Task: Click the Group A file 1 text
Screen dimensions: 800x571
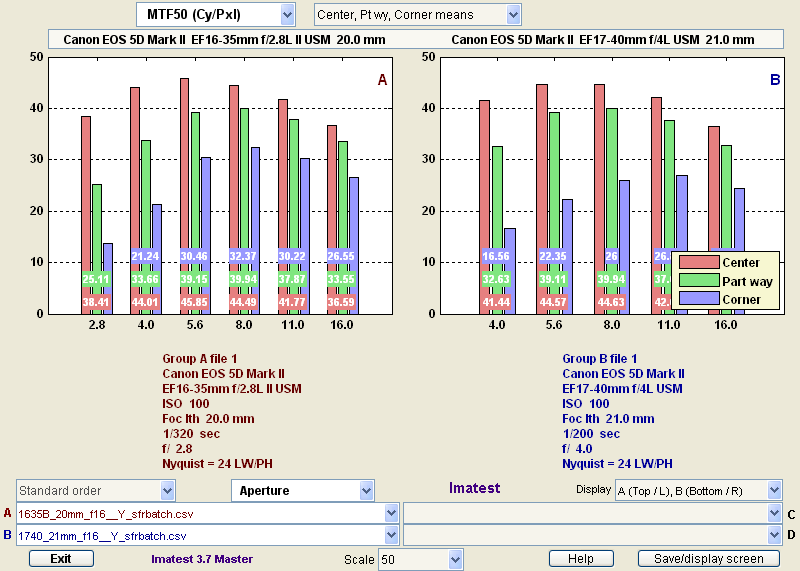Action: 199,359
